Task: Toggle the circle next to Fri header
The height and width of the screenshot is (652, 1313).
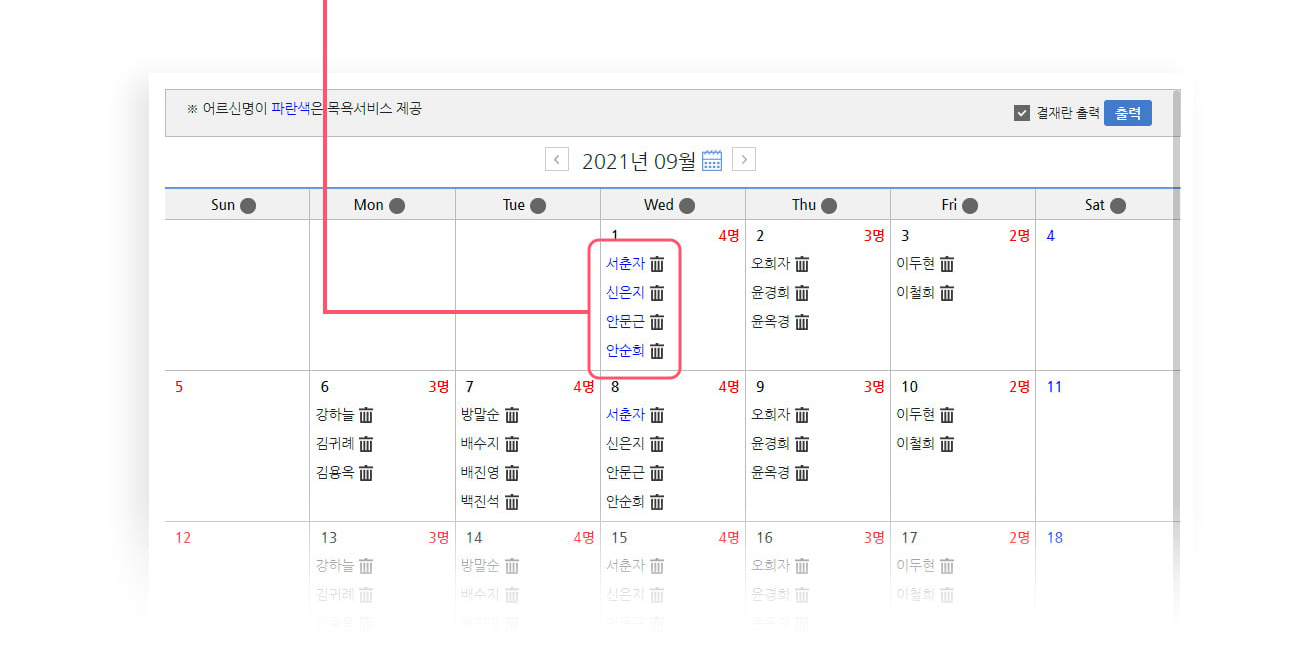Action: pos(969,206)
